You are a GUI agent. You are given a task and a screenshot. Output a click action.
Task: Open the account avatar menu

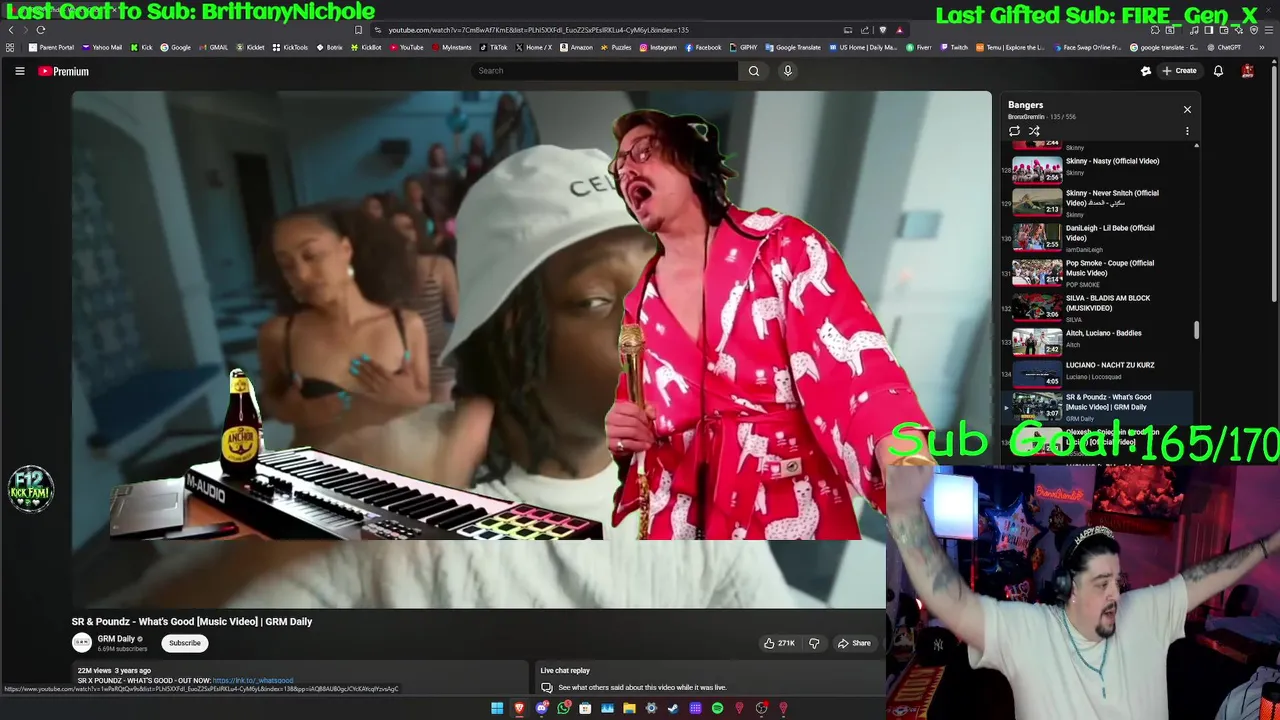(x=1248, y=71)
